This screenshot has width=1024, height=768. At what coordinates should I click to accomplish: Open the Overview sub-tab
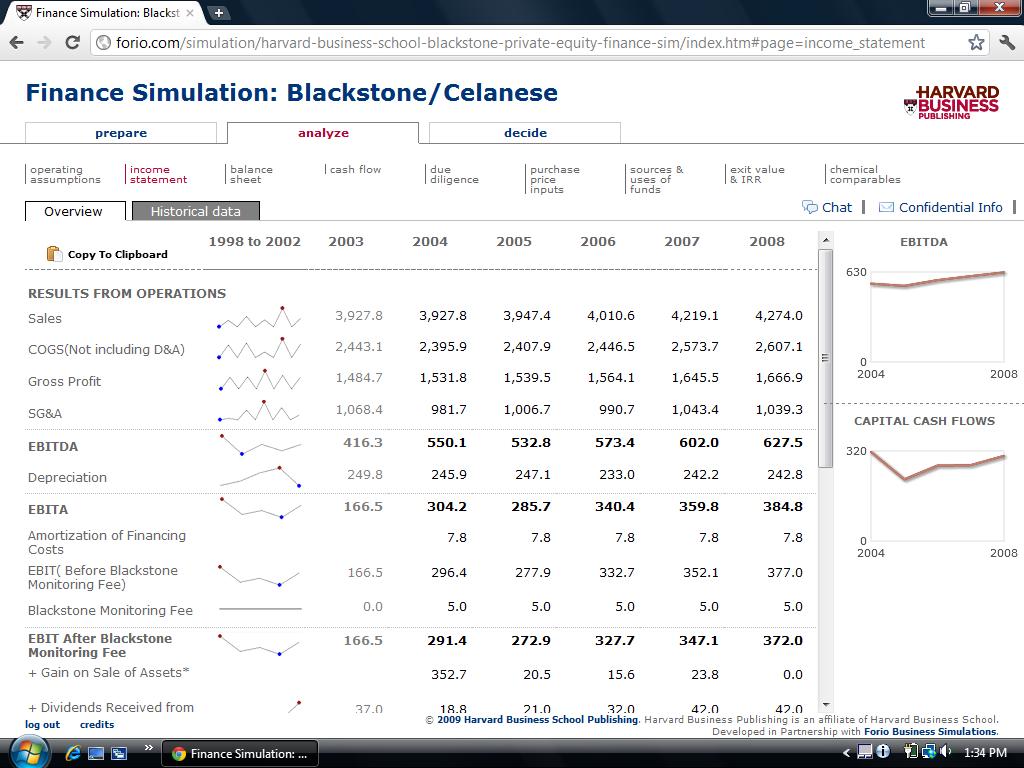[x=75, y=211]
